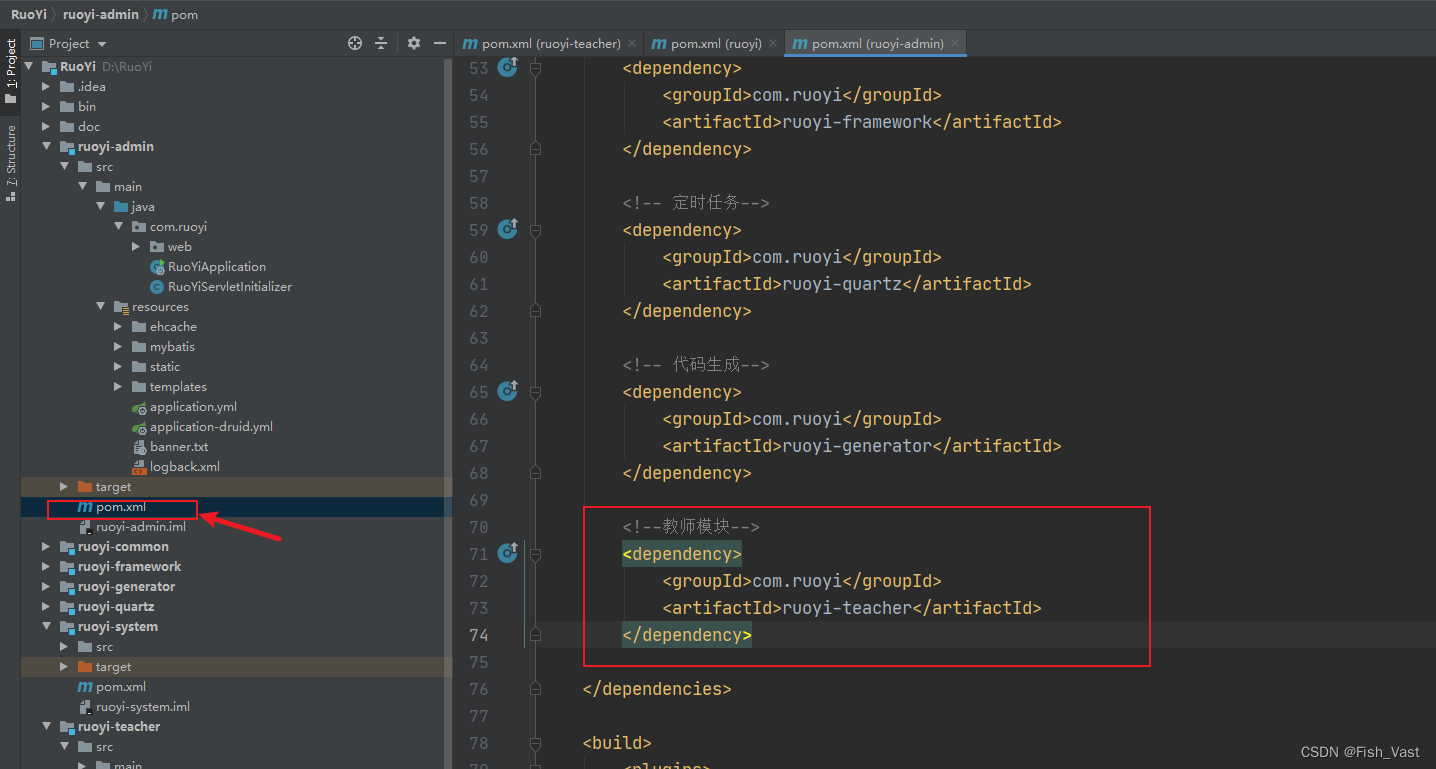Click the locate/scroll-from-source target icon

354,43
